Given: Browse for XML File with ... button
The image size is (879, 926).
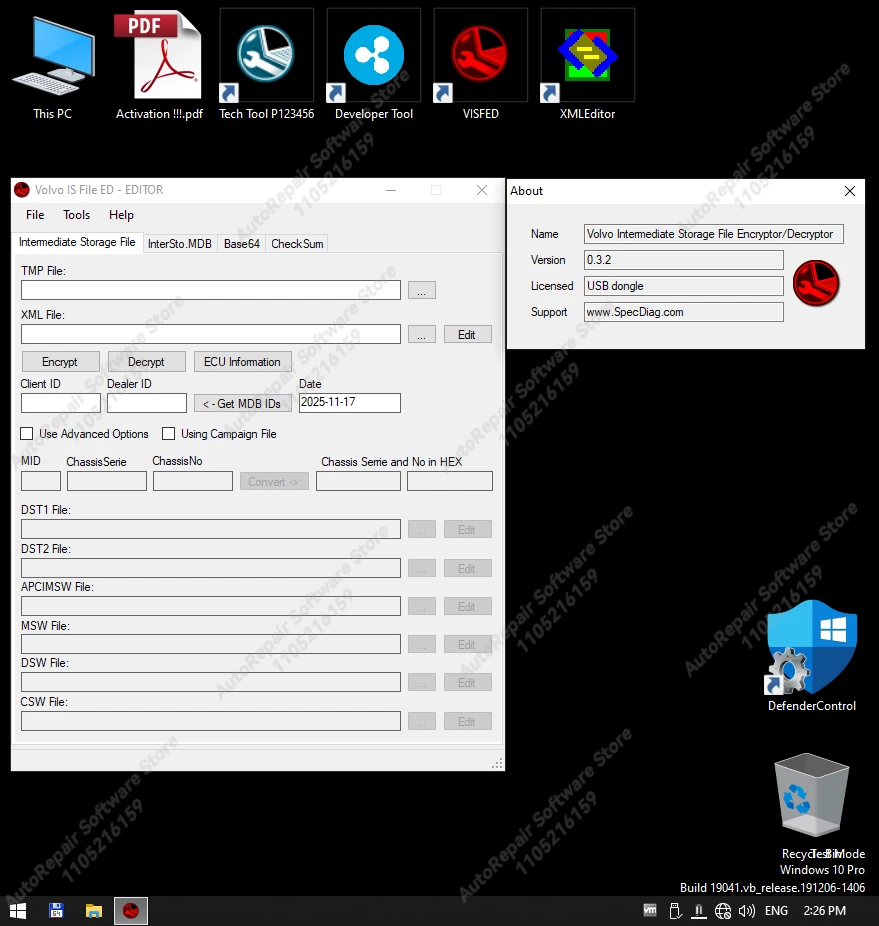Looking at the screenshot, I should 422,334.
